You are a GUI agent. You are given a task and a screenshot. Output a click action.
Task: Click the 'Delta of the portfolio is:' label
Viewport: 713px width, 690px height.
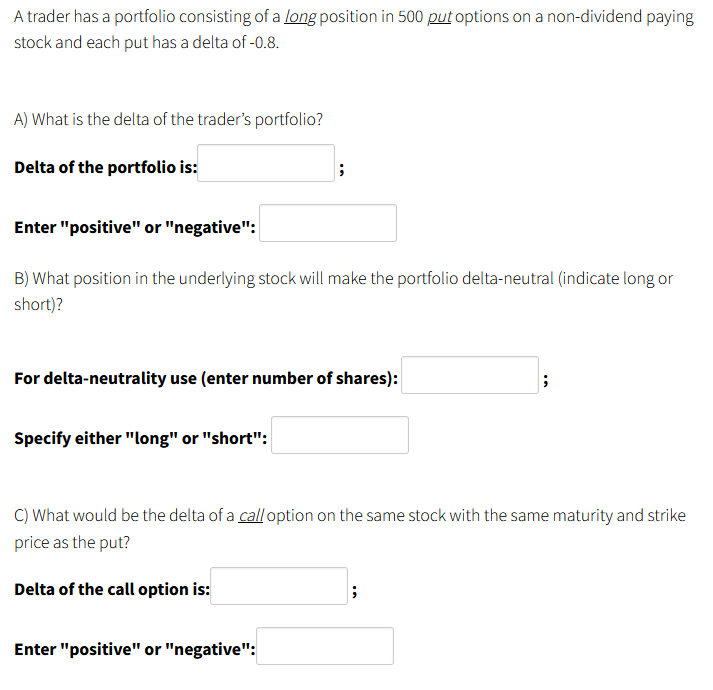click(105, 167)
